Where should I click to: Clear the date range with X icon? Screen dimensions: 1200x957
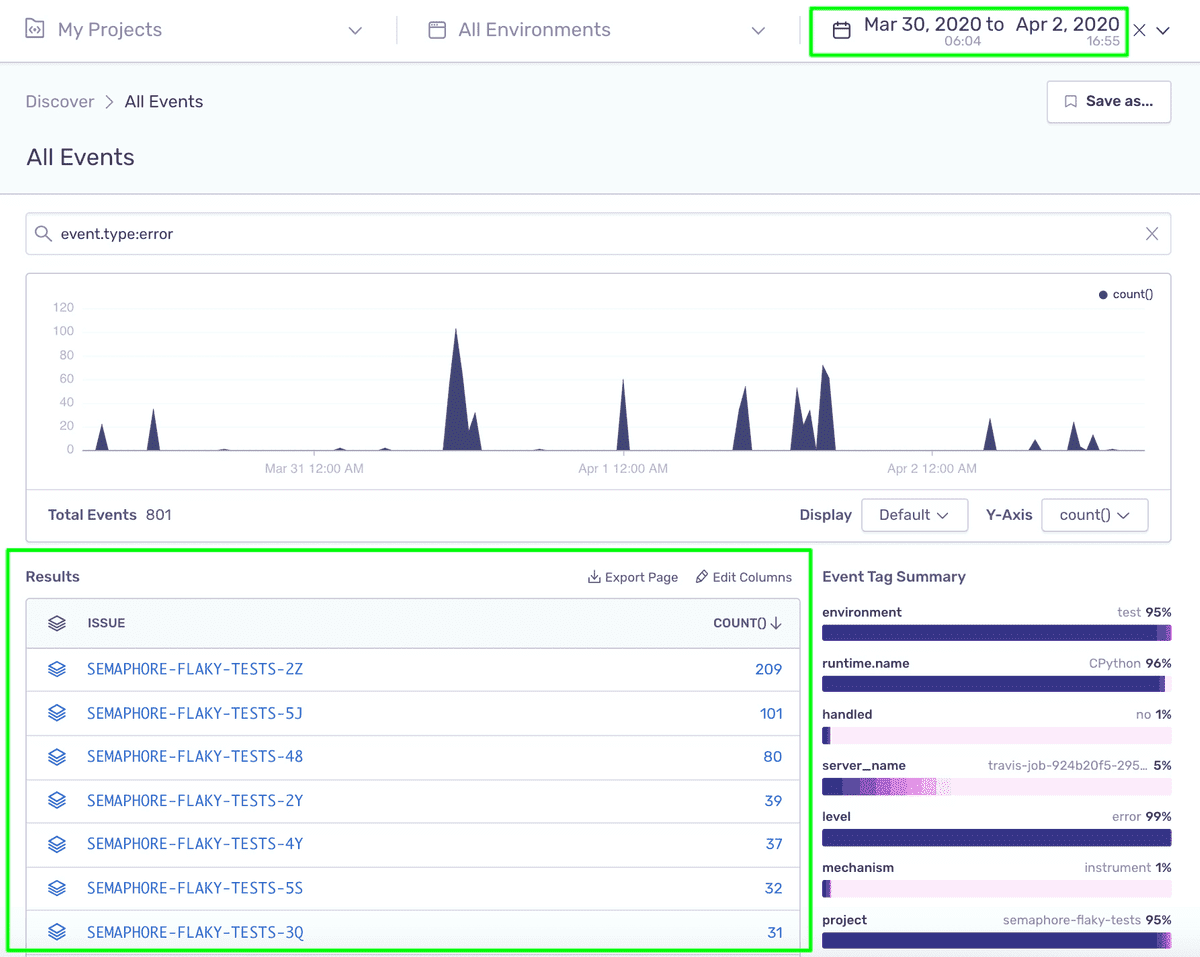click(1140, 30)
